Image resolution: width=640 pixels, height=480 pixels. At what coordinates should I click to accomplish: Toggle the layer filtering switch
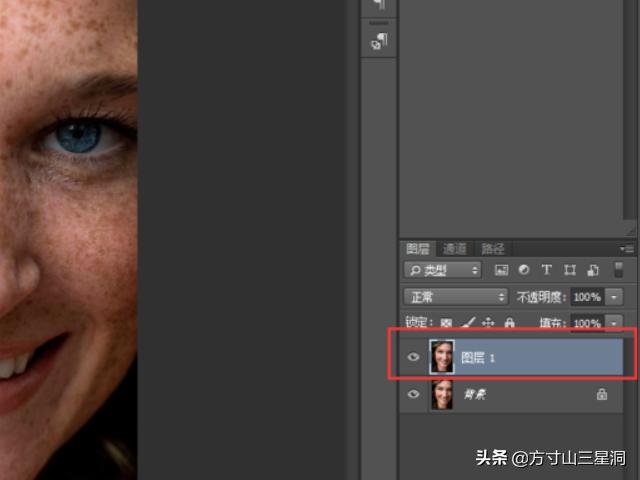tap(619, 270)
